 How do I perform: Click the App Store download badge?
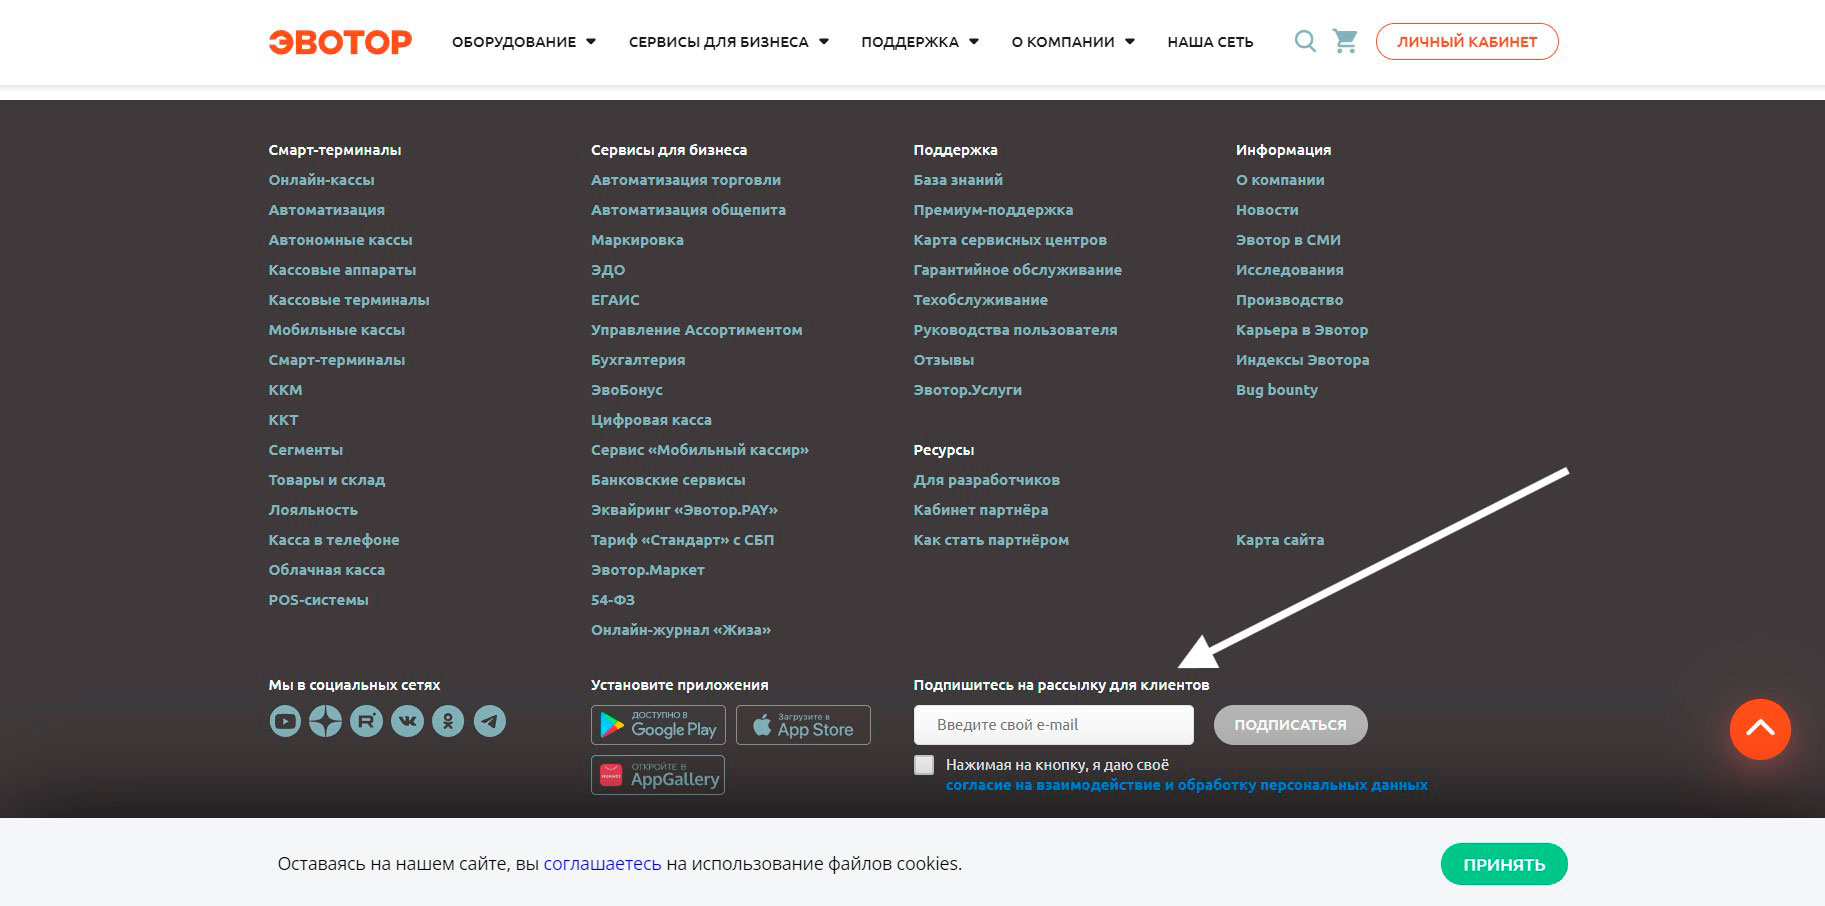pos(803,725)
